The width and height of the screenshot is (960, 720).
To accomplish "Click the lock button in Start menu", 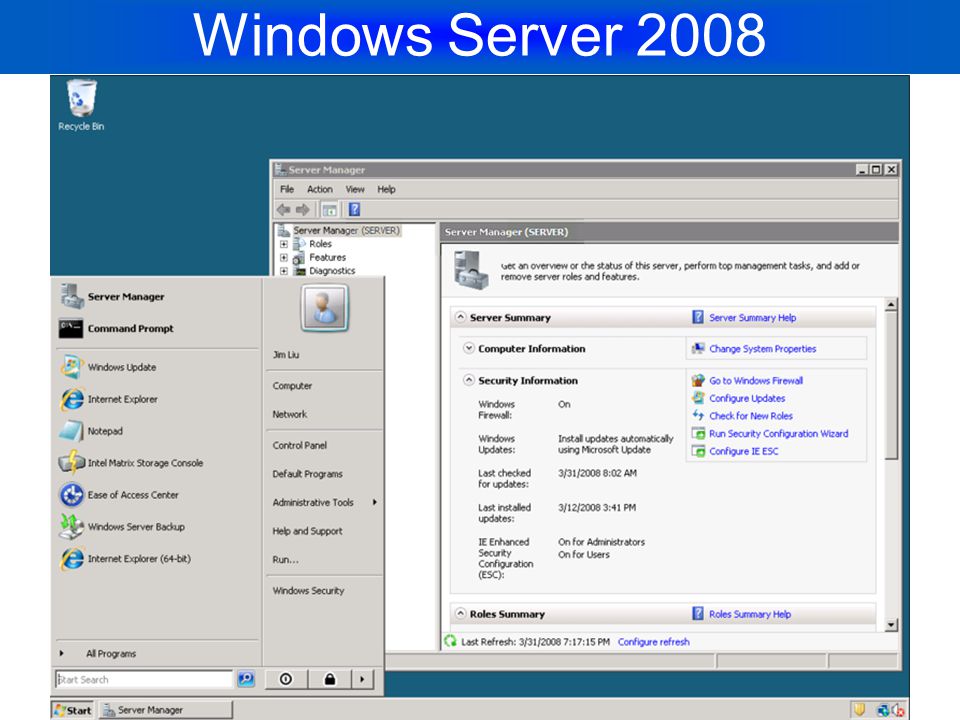I will point(329,679).
